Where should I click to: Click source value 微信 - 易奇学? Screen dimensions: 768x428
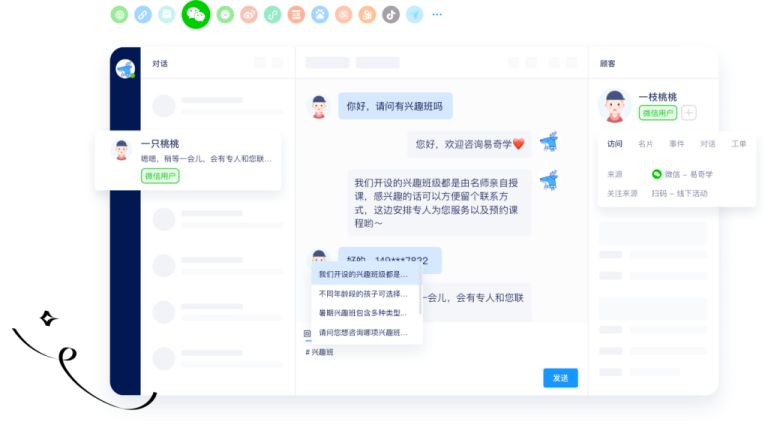pyautogui.click(x=689, y=174)
